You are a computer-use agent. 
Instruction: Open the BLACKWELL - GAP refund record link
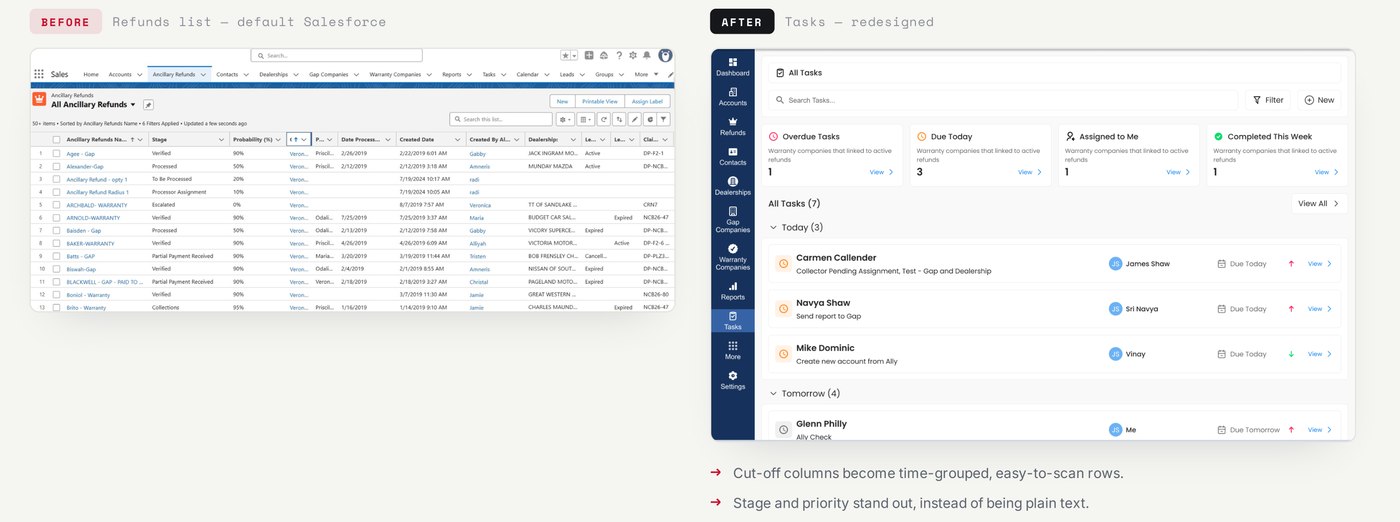[104, 282]
